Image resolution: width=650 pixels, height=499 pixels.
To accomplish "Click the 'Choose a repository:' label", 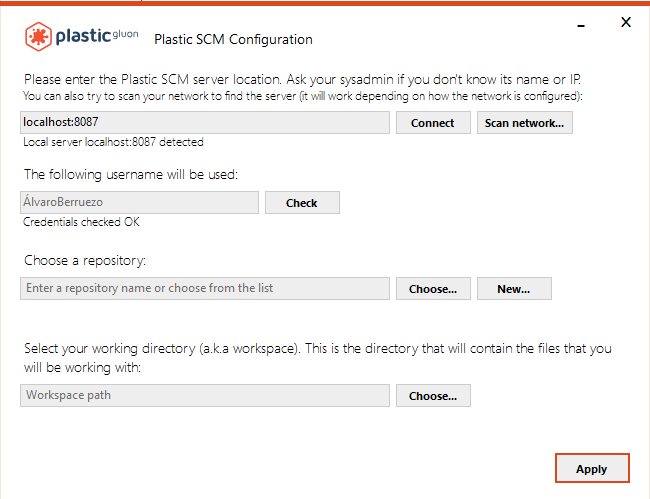I will point(85,261).
